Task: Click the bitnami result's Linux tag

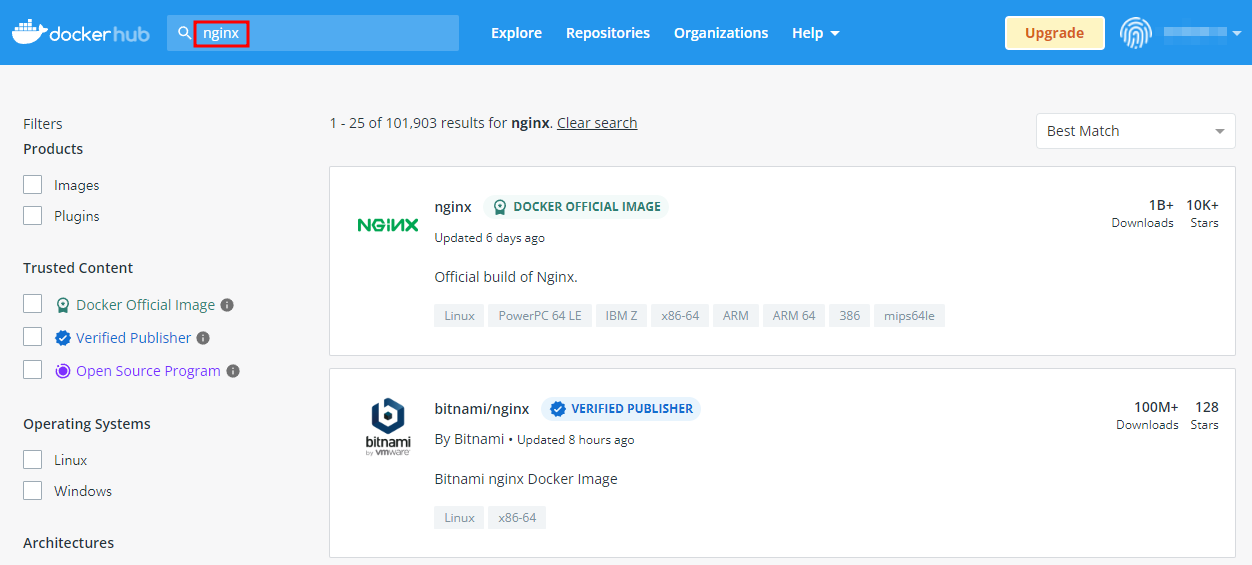Action: (x=459, y=518)
